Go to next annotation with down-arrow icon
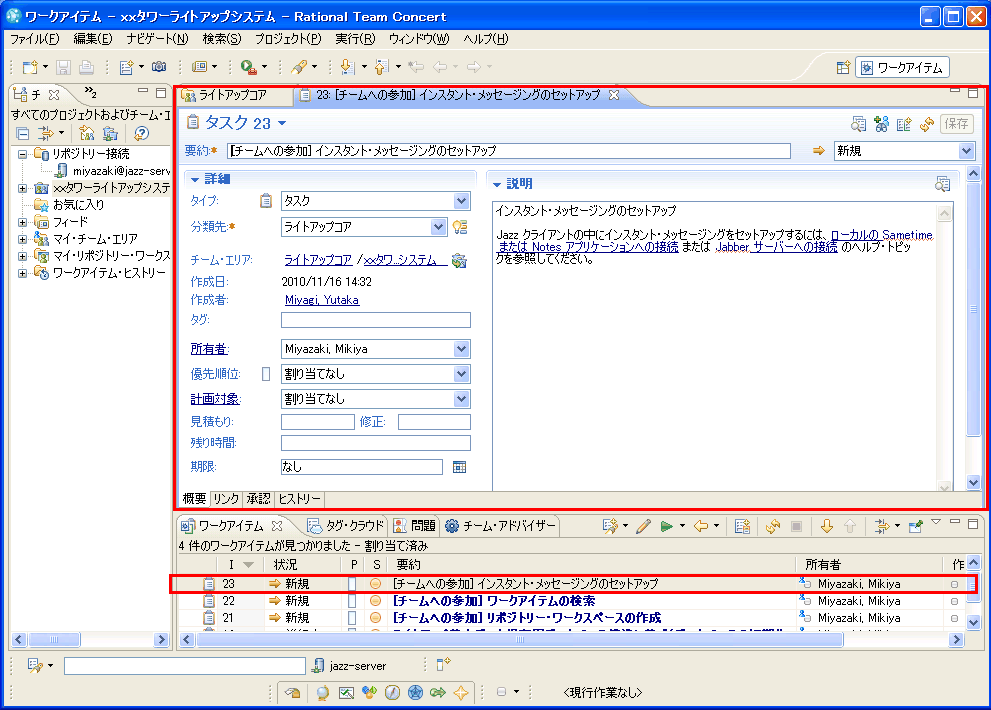 click(346, 66)
